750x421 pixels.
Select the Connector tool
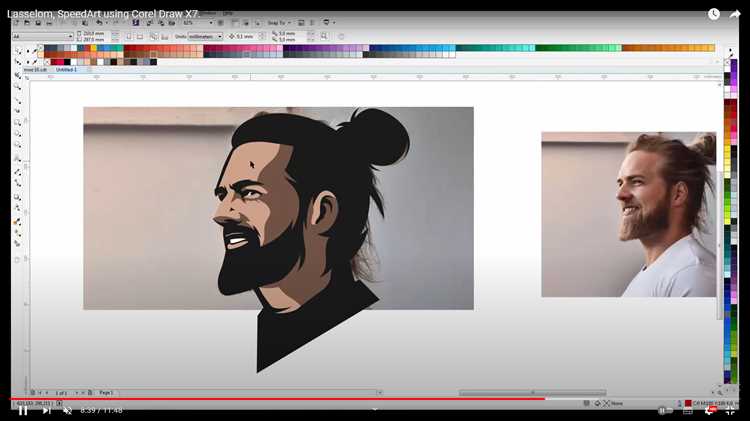click(18, 184)
